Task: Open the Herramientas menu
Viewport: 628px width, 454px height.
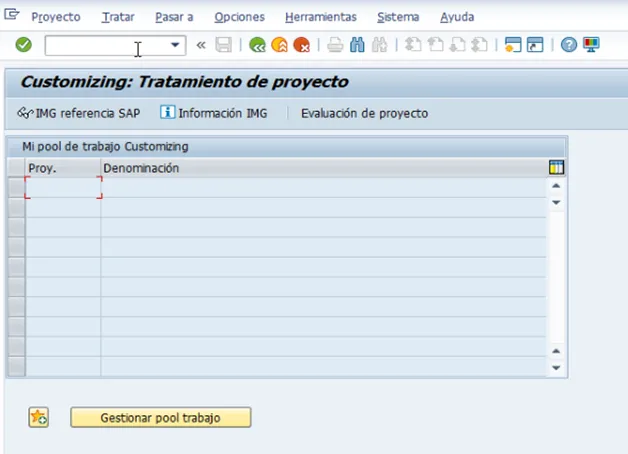Action: click(x=321, y=17)
